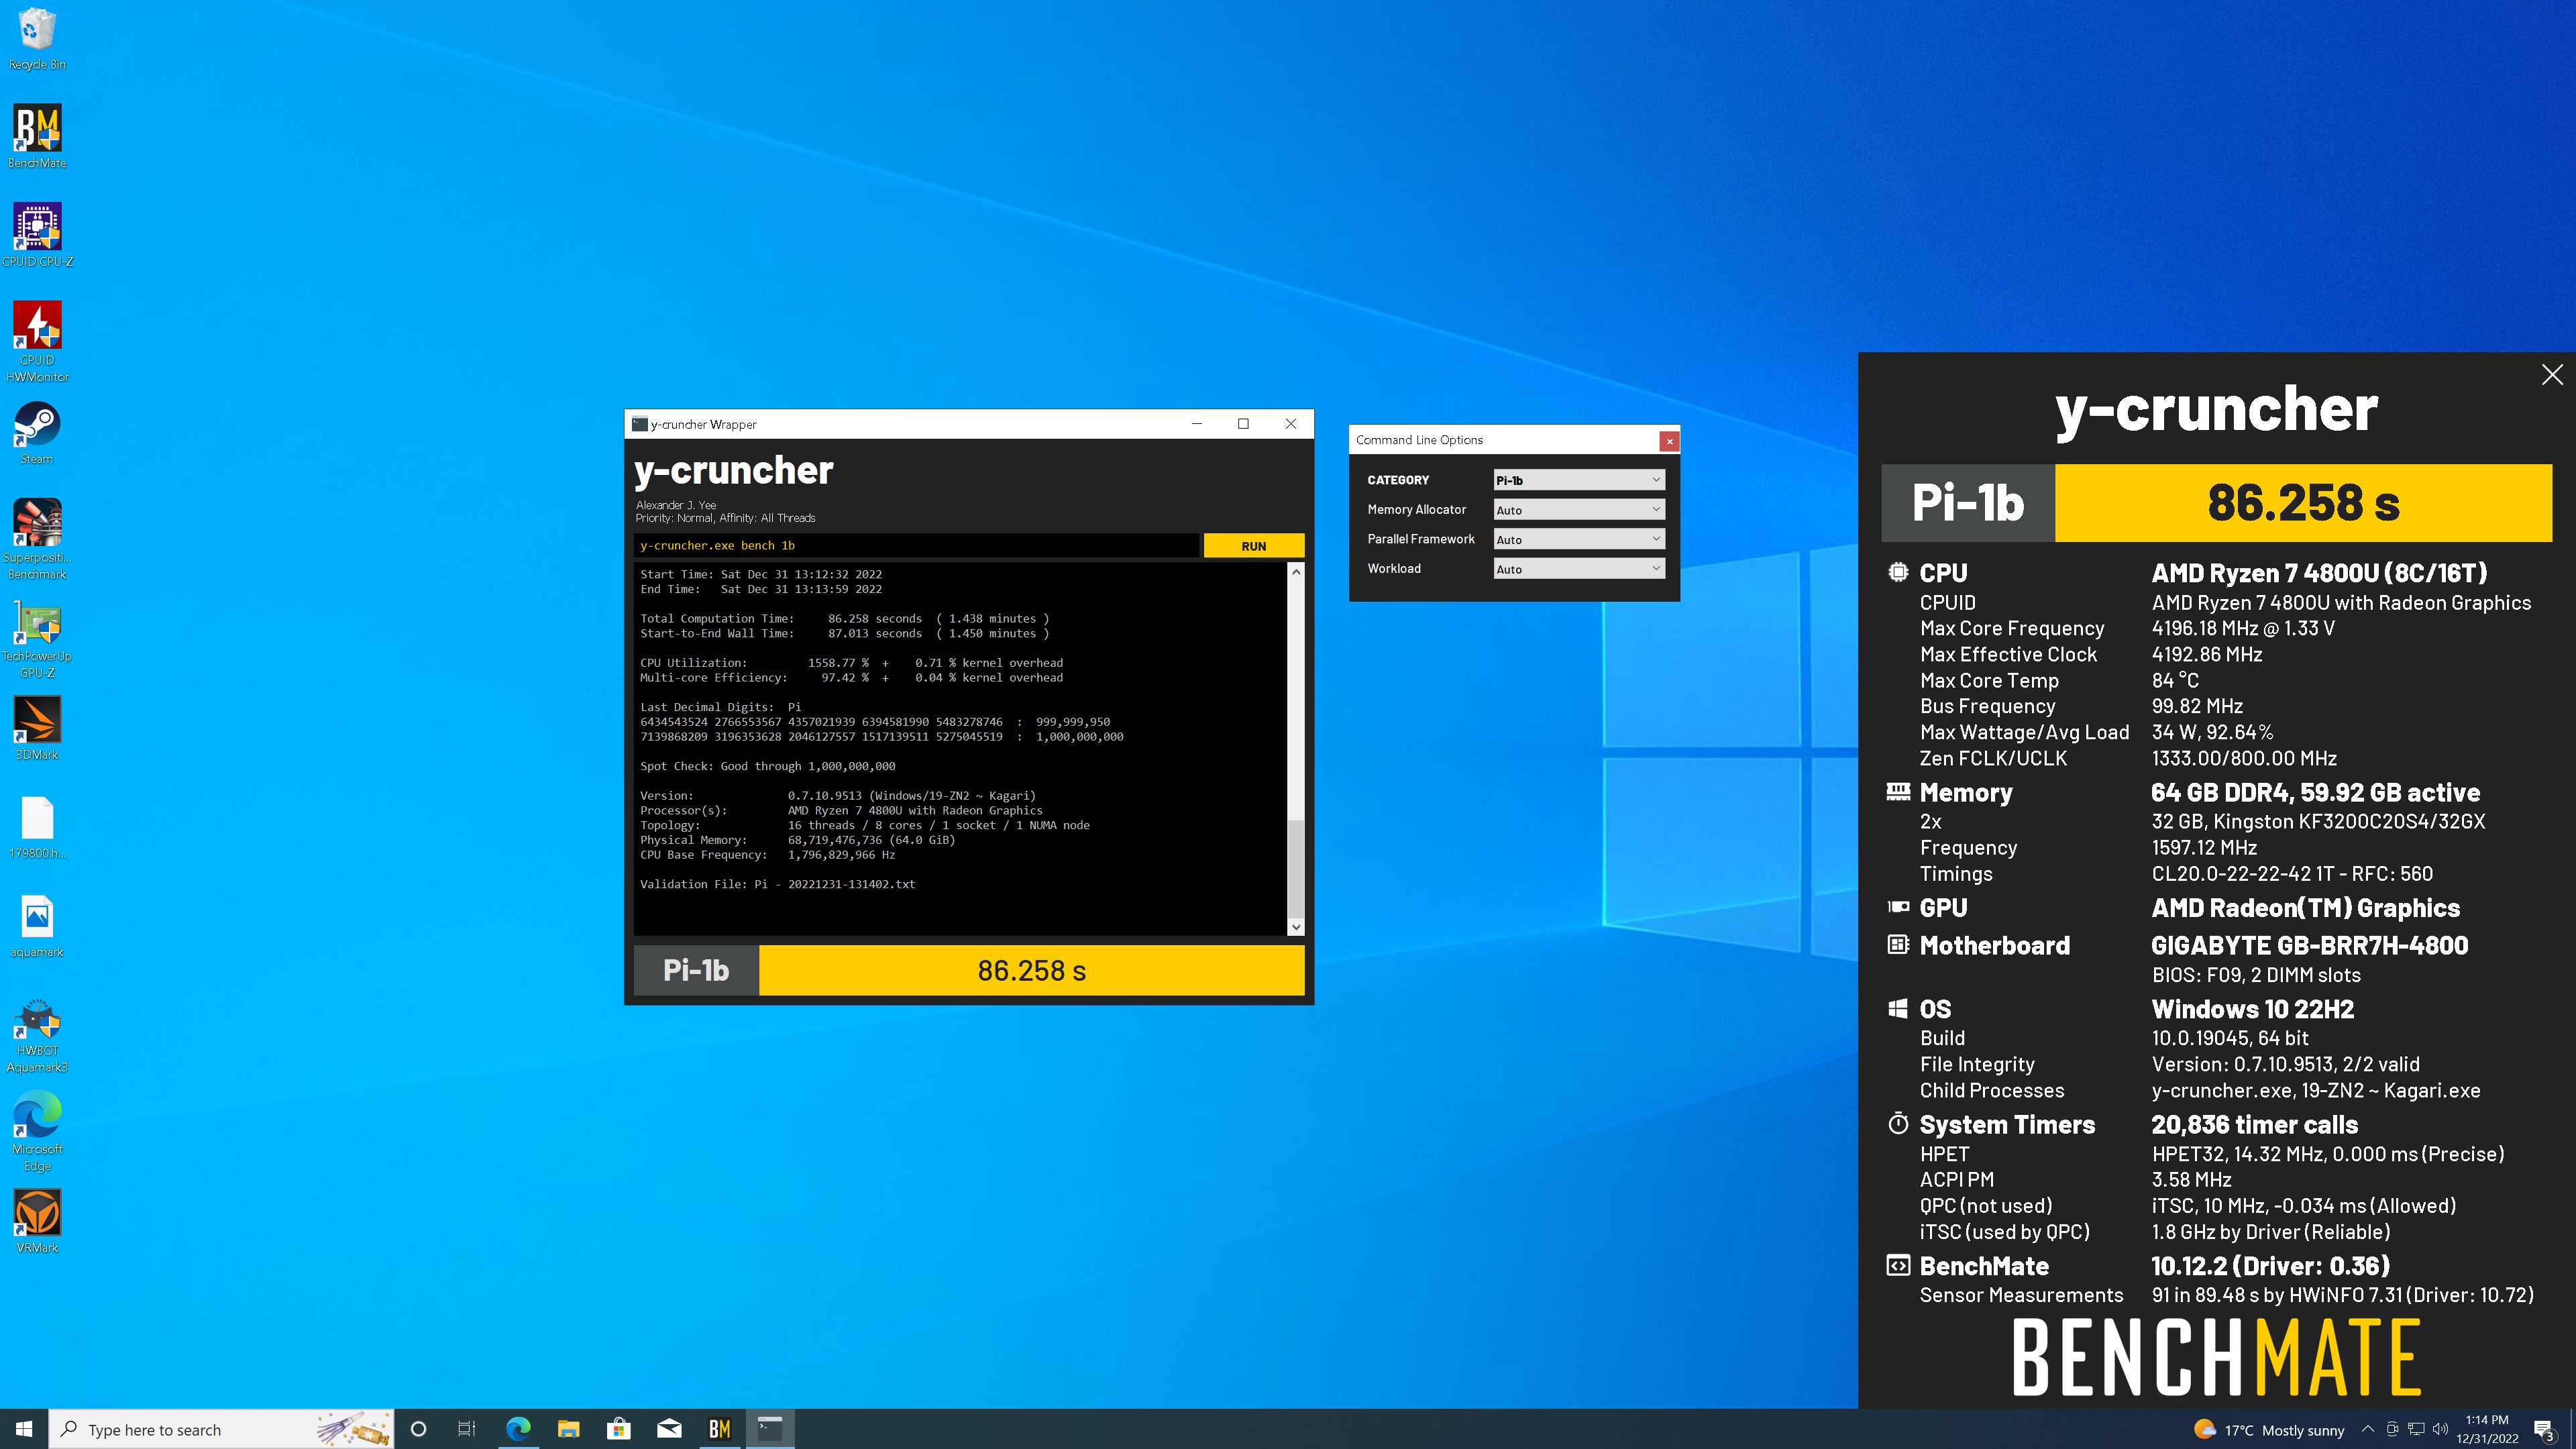Open the weather widget showing 17°C

(x=2269, y=1430)
